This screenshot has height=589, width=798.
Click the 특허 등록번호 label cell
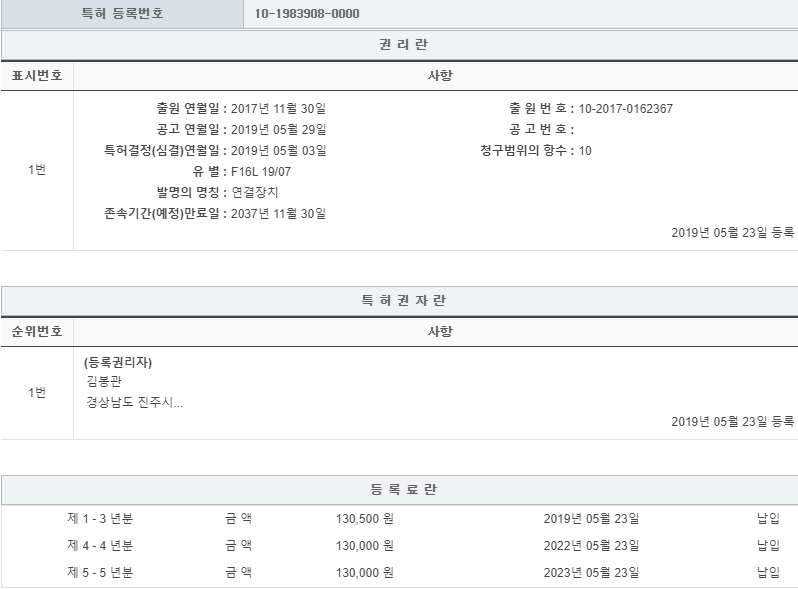click(x=122, y=14)
